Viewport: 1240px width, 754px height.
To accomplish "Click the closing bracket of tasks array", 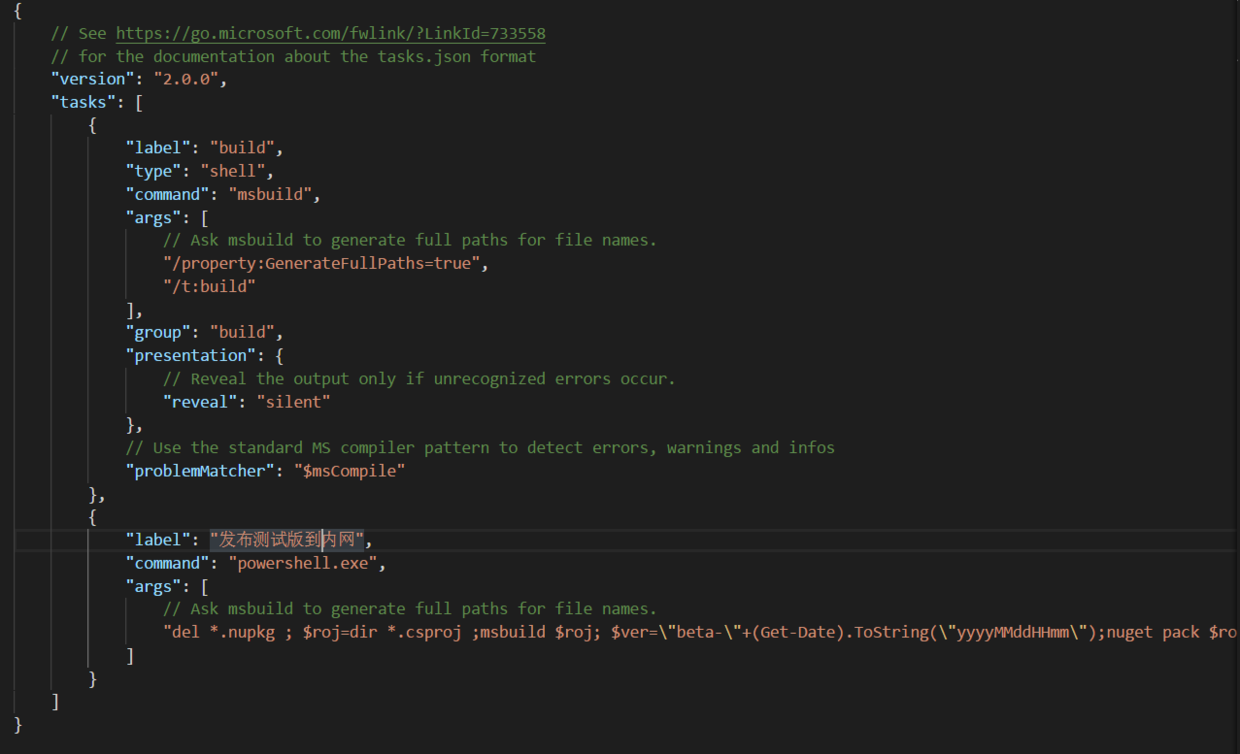I will tap(56, 701).
